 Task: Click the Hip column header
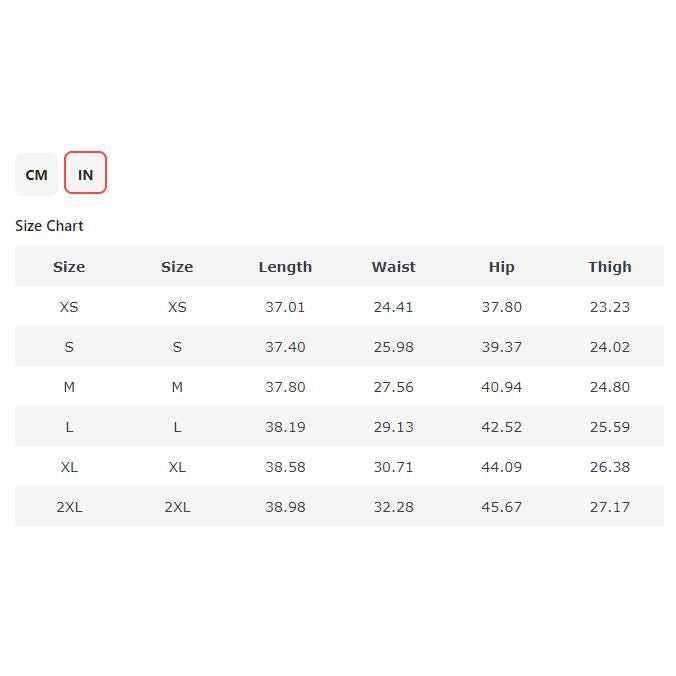pos(501,267)
